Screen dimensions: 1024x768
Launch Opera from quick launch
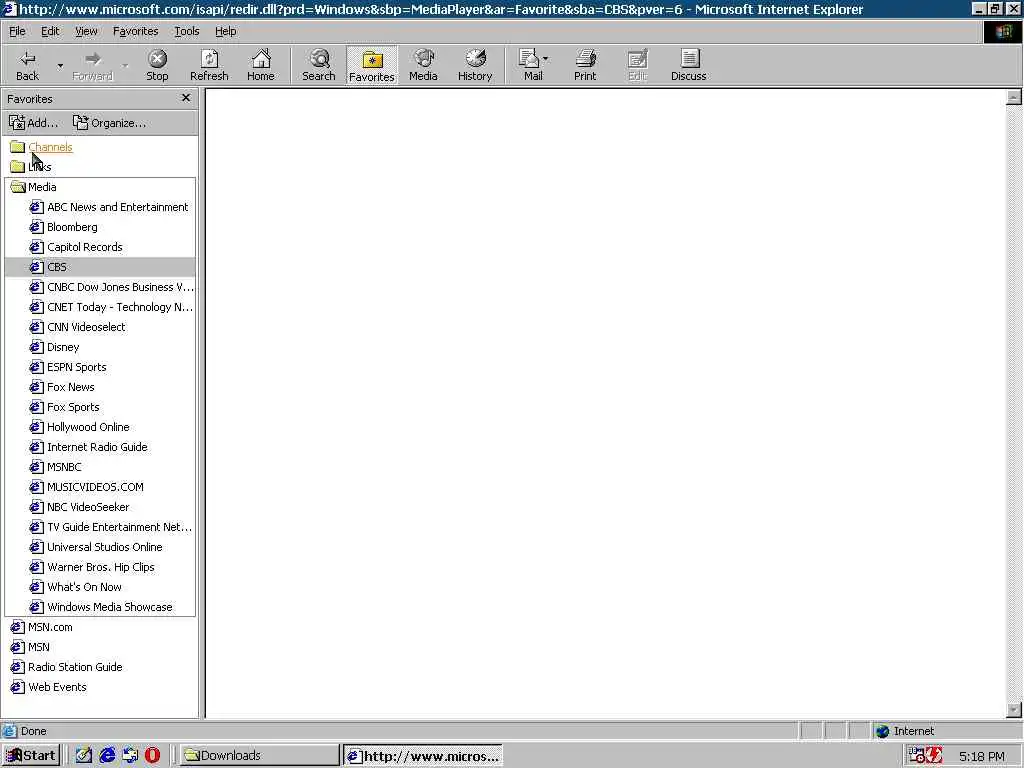[x=152, y=756]
